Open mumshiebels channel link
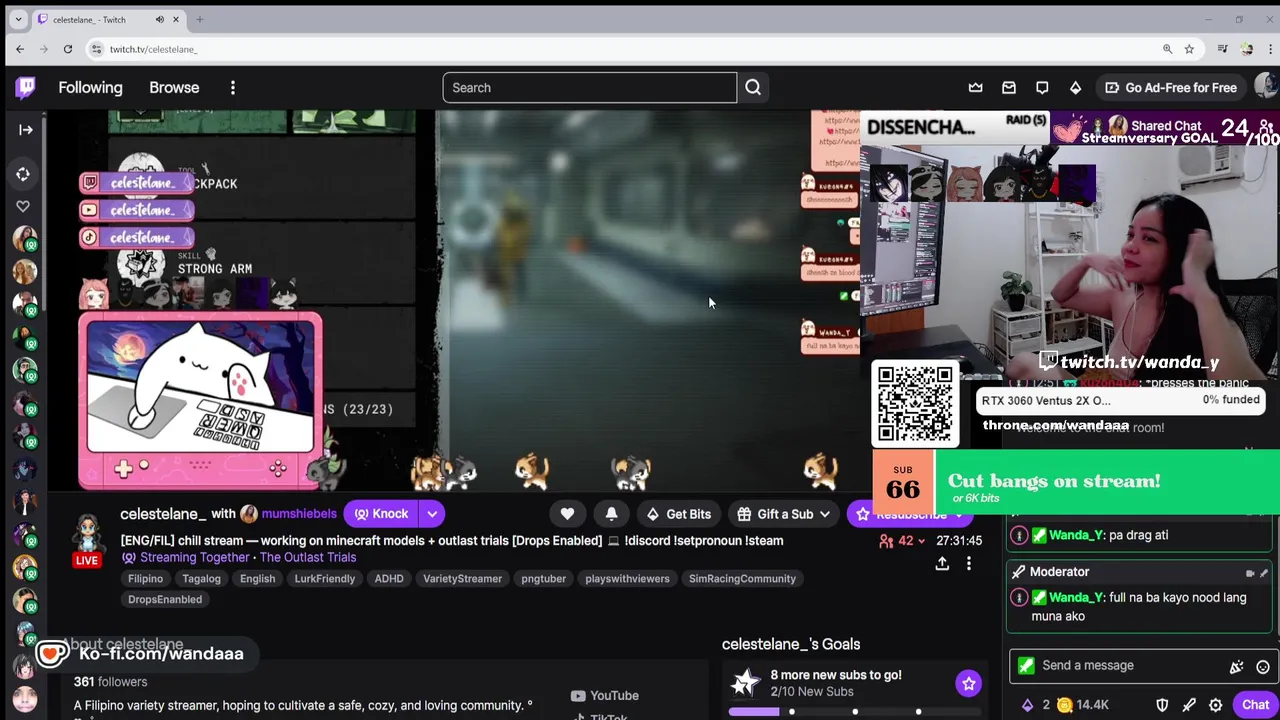Image resolution: width=1280 pixels, height=720 pixels. [x=299, y=514]
